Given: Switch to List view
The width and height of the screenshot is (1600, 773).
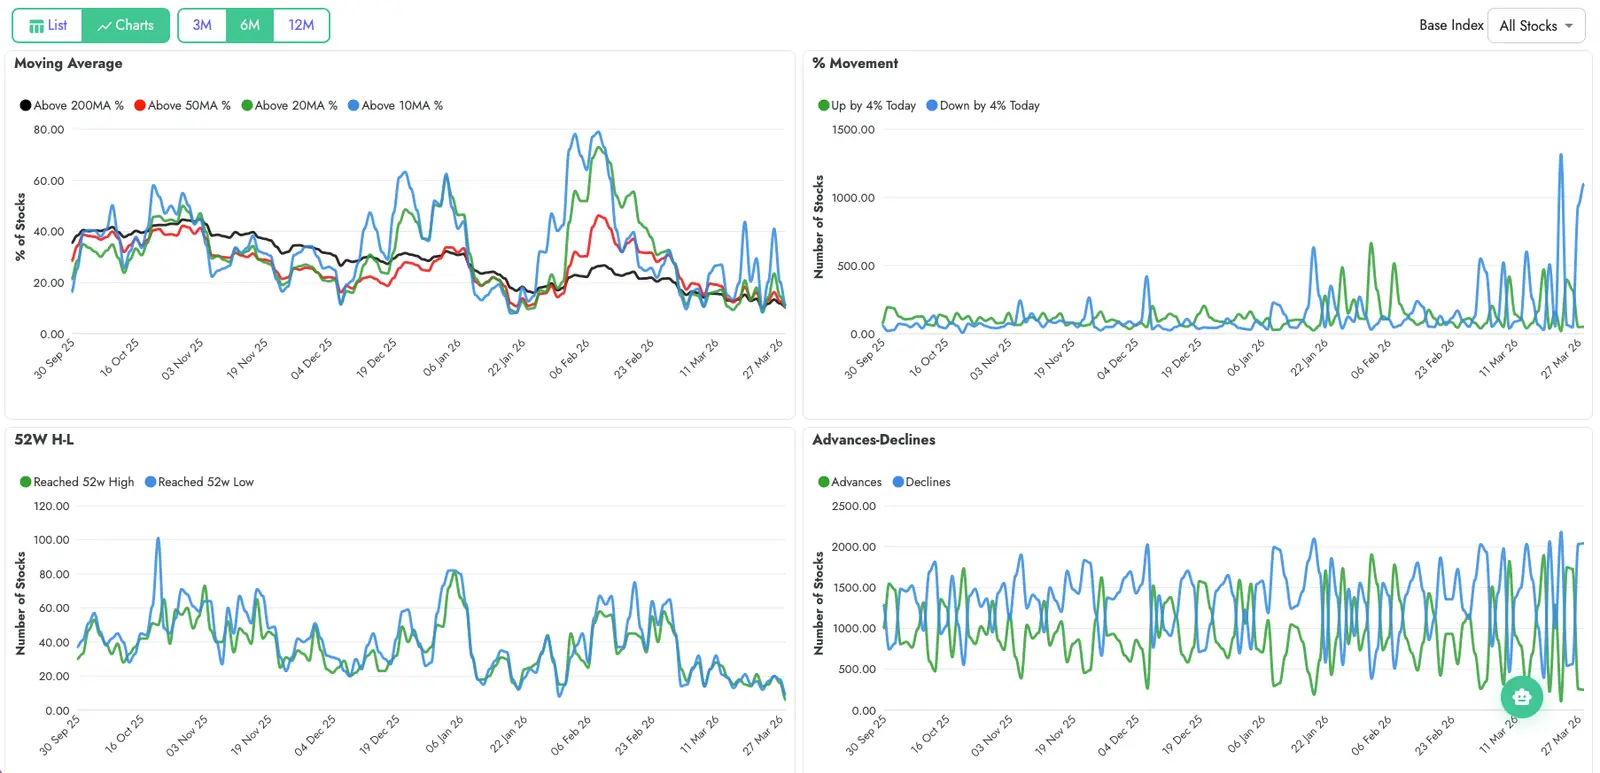Looking at the screenshot, I should pyautogui.click(x=48, y=25).
